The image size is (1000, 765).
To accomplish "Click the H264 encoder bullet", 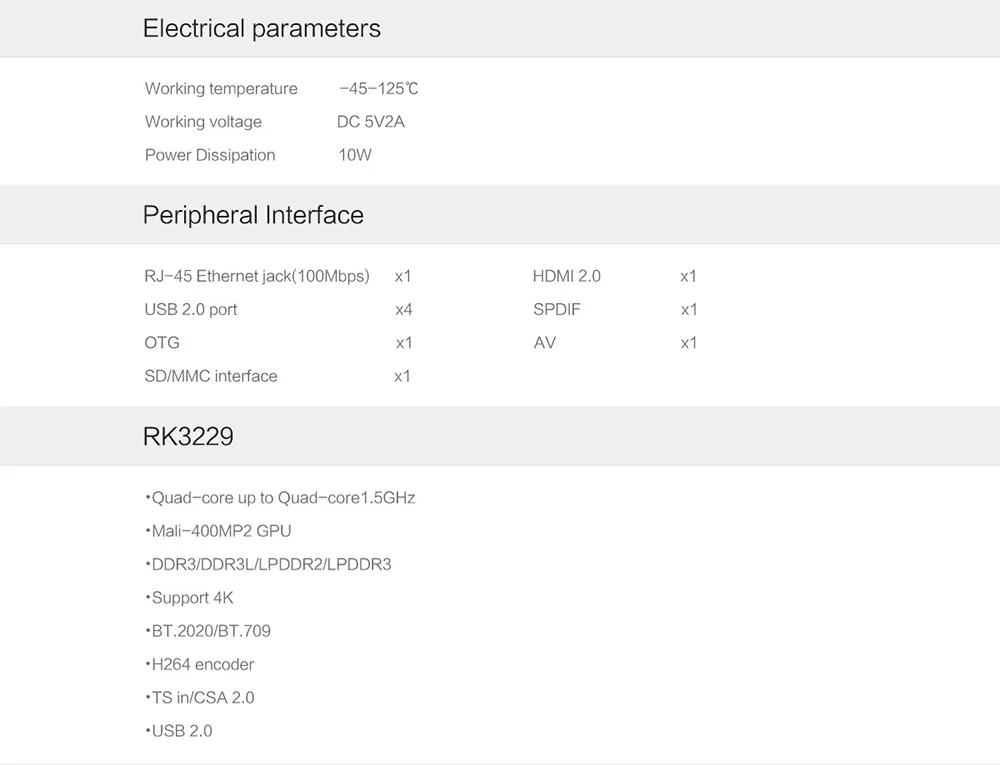I will click(x=200, y=664).
